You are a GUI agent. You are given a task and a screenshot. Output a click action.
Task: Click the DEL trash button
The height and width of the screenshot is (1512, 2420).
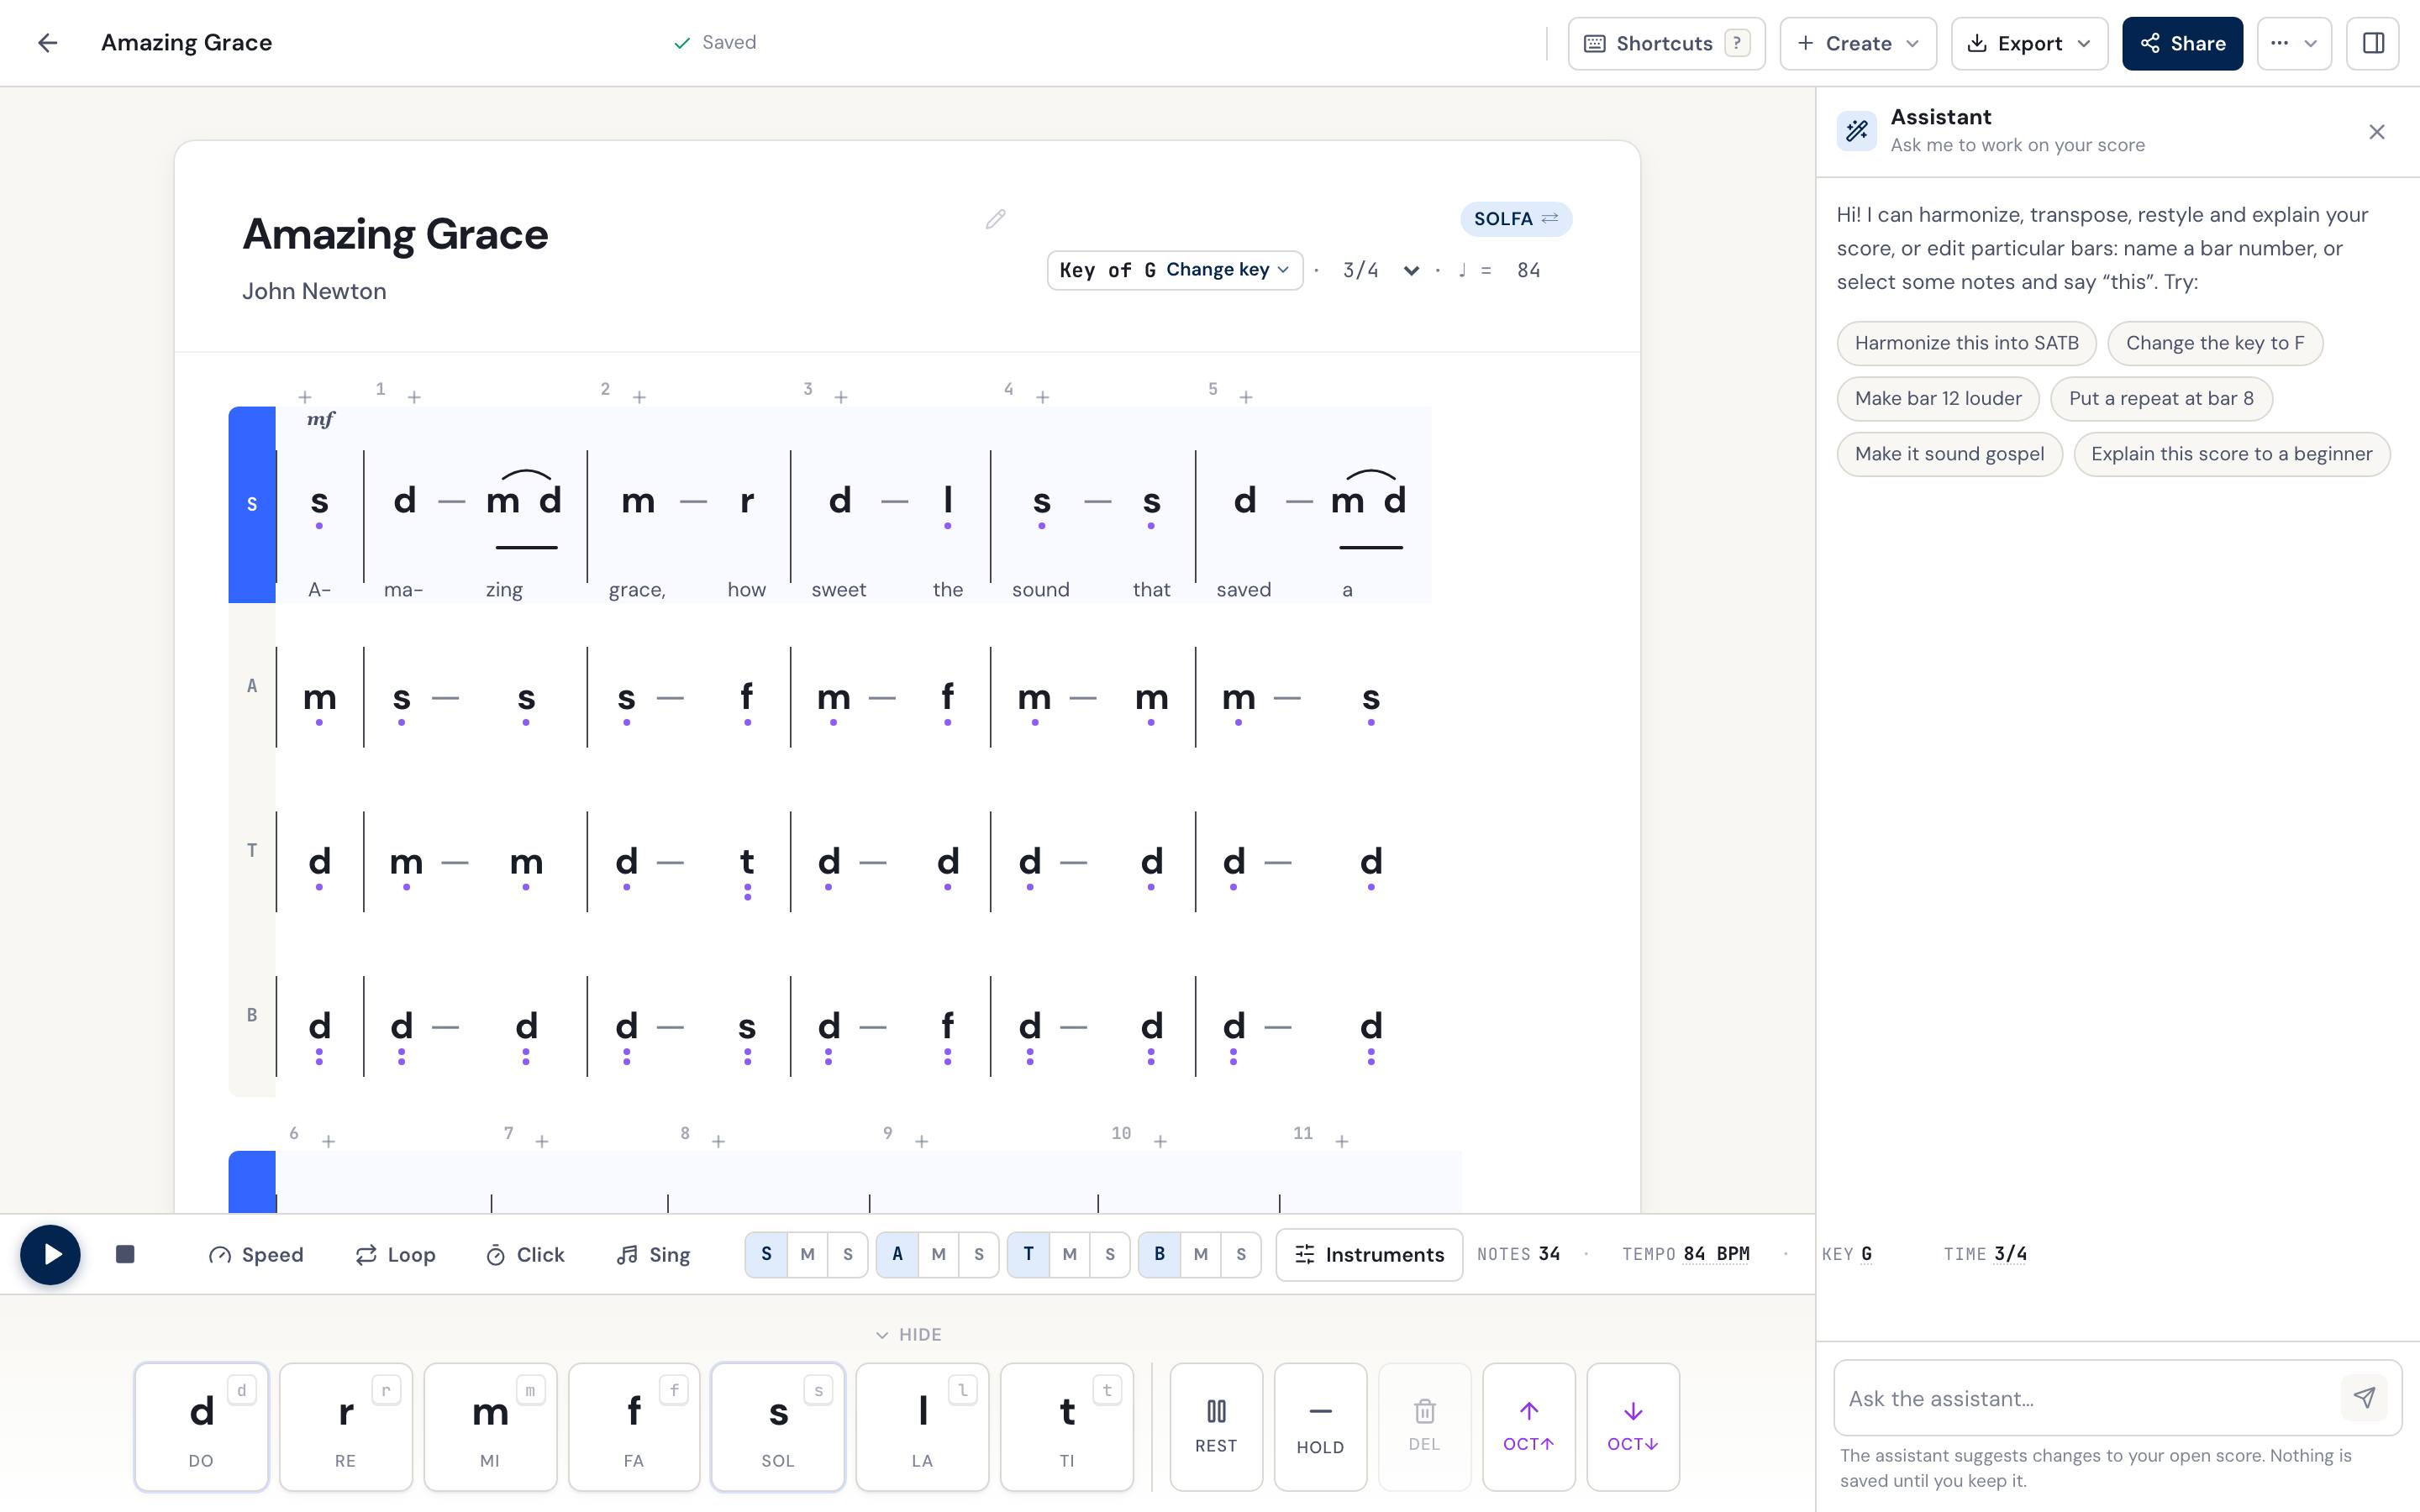(x=1424, y=1426)
